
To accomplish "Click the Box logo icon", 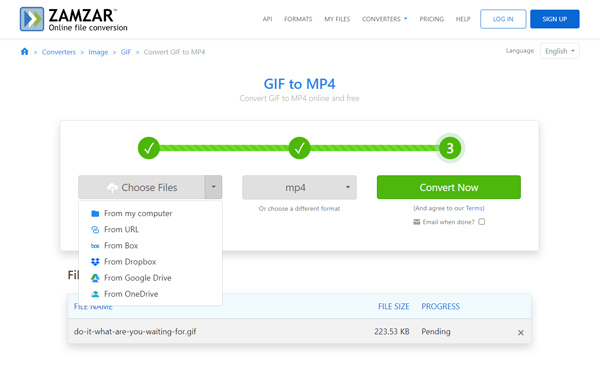I will click(95, 246).
